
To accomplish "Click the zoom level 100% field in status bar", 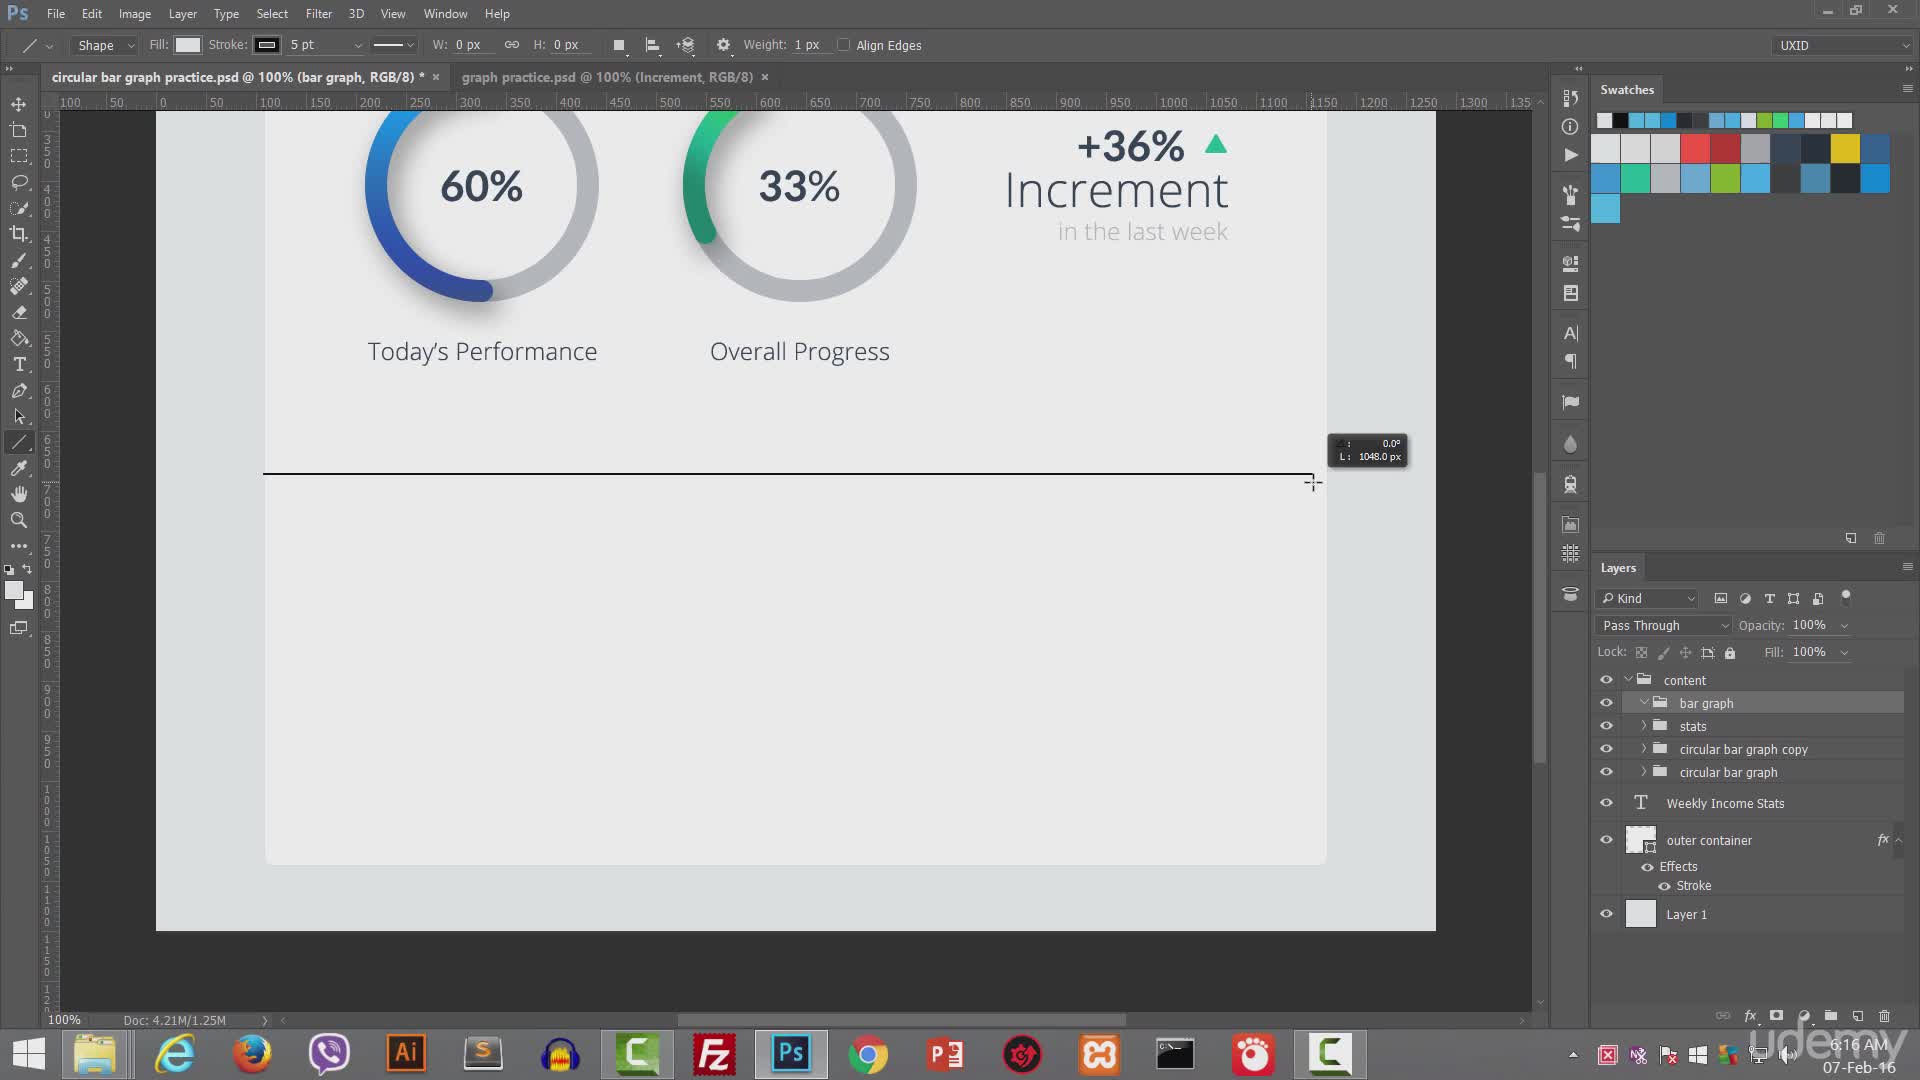I will [65, 1020].
